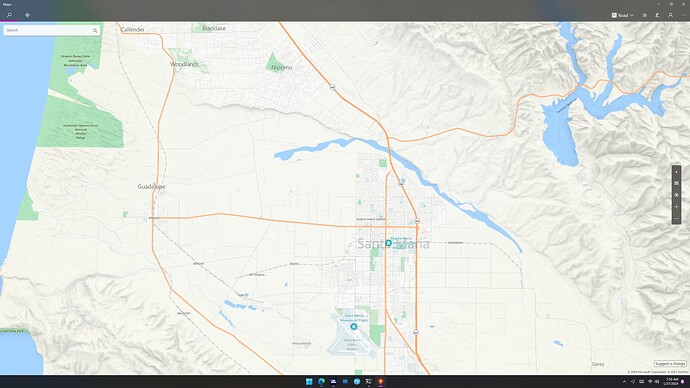The width and height of the screenshot is (690, 388).
Task: Restore down the Maps window
Action: [671, 4]
